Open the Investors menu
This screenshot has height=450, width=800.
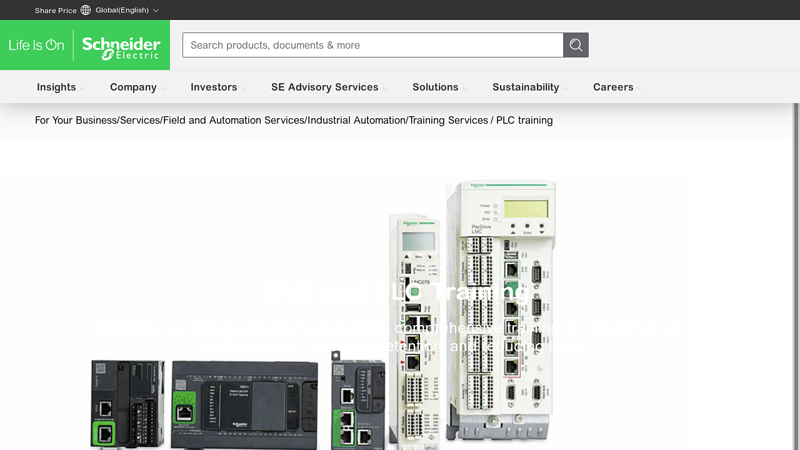pos(214,87)
